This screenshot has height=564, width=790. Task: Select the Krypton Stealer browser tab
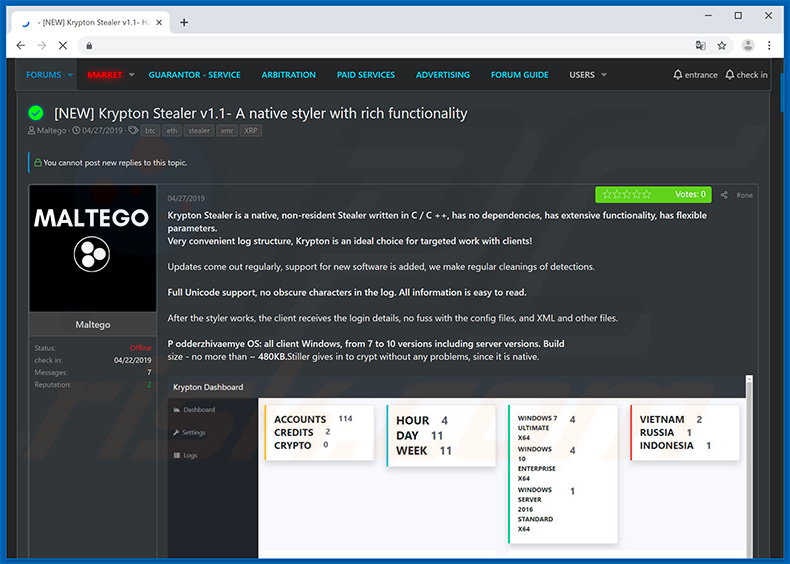(91, 22)
